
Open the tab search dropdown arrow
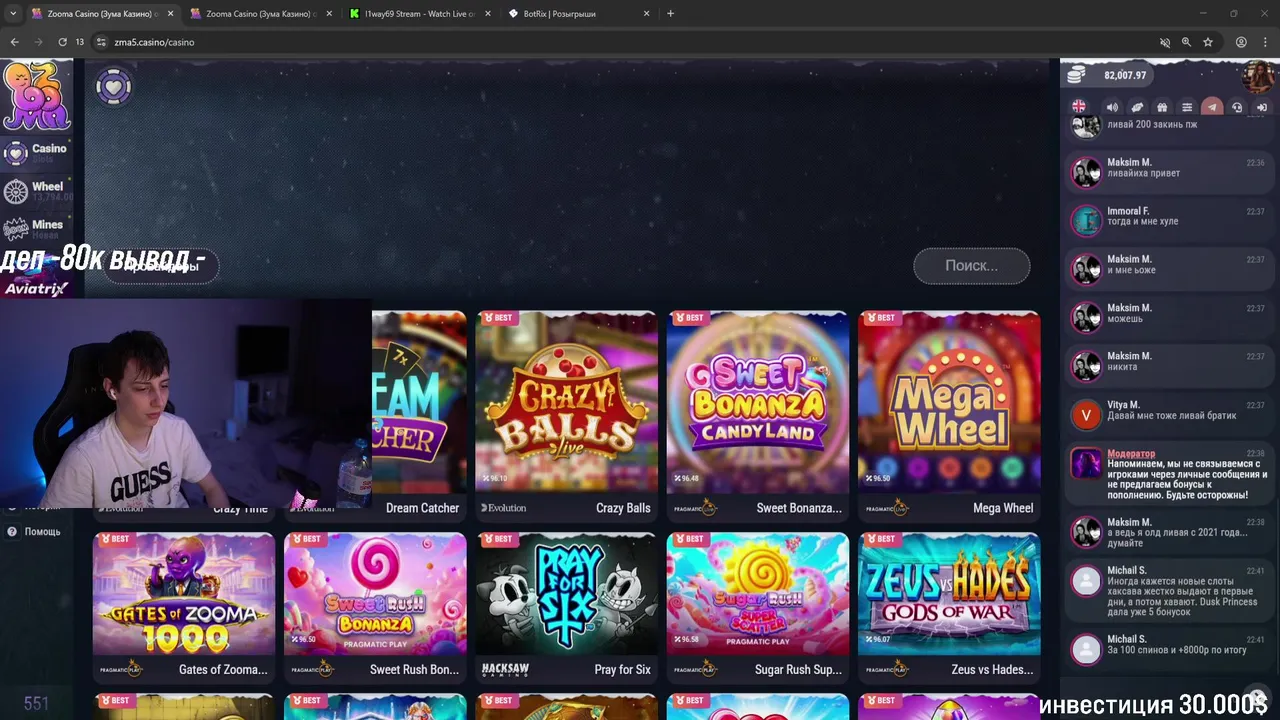[12, 14]
